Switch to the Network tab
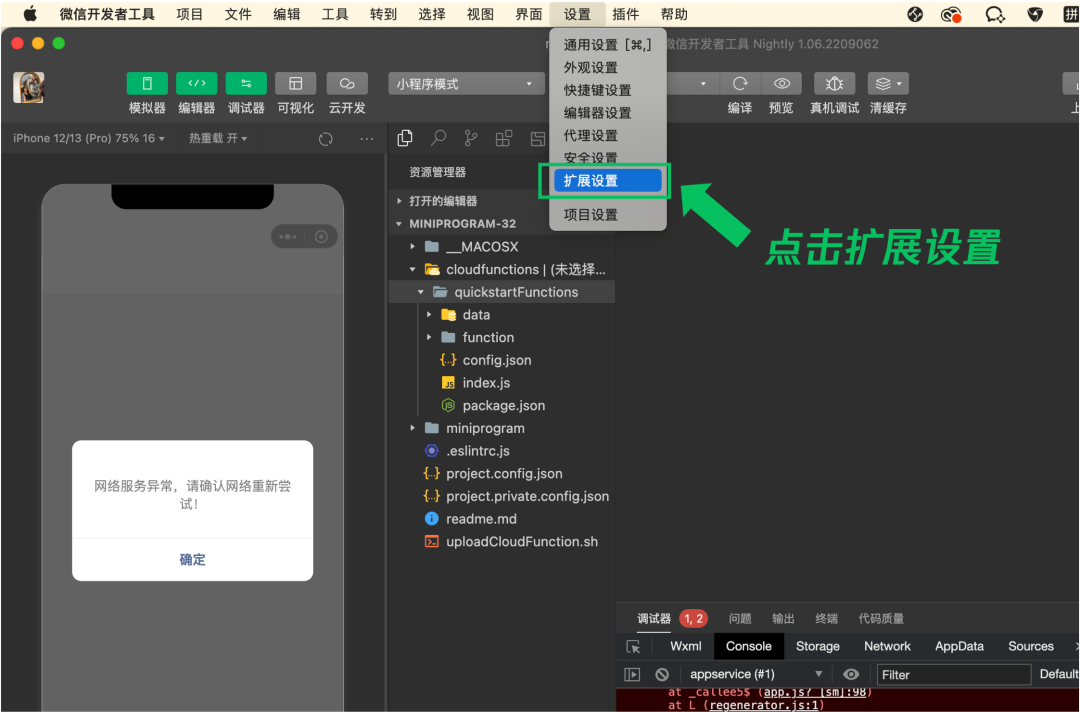Image resolution: width=1080 pixels, height=712 pixels. coord(887,646)
